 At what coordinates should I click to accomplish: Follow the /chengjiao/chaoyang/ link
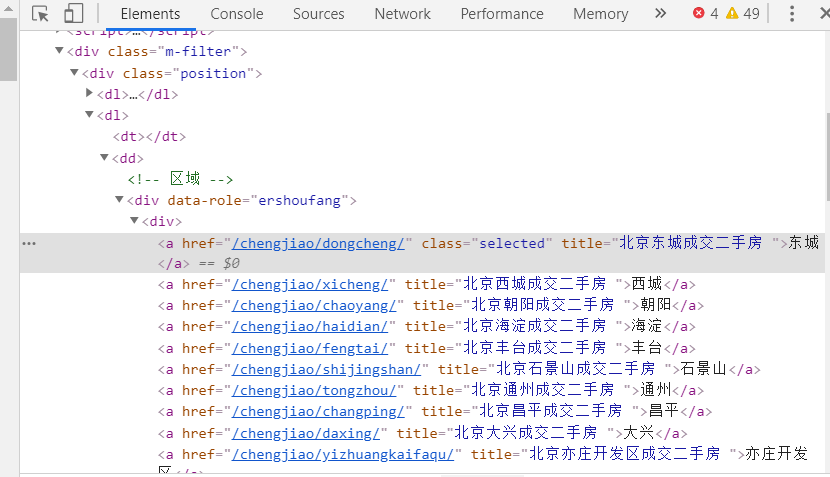click(314, 305)
